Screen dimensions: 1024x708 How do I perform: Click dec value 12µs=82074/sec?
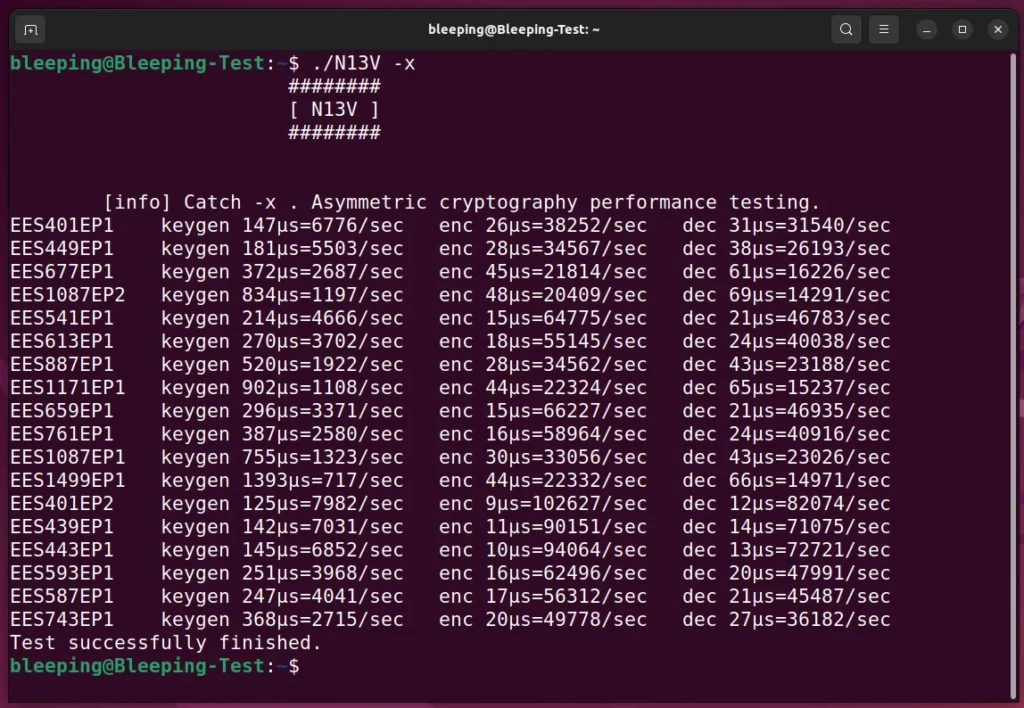tap(810, 504)
